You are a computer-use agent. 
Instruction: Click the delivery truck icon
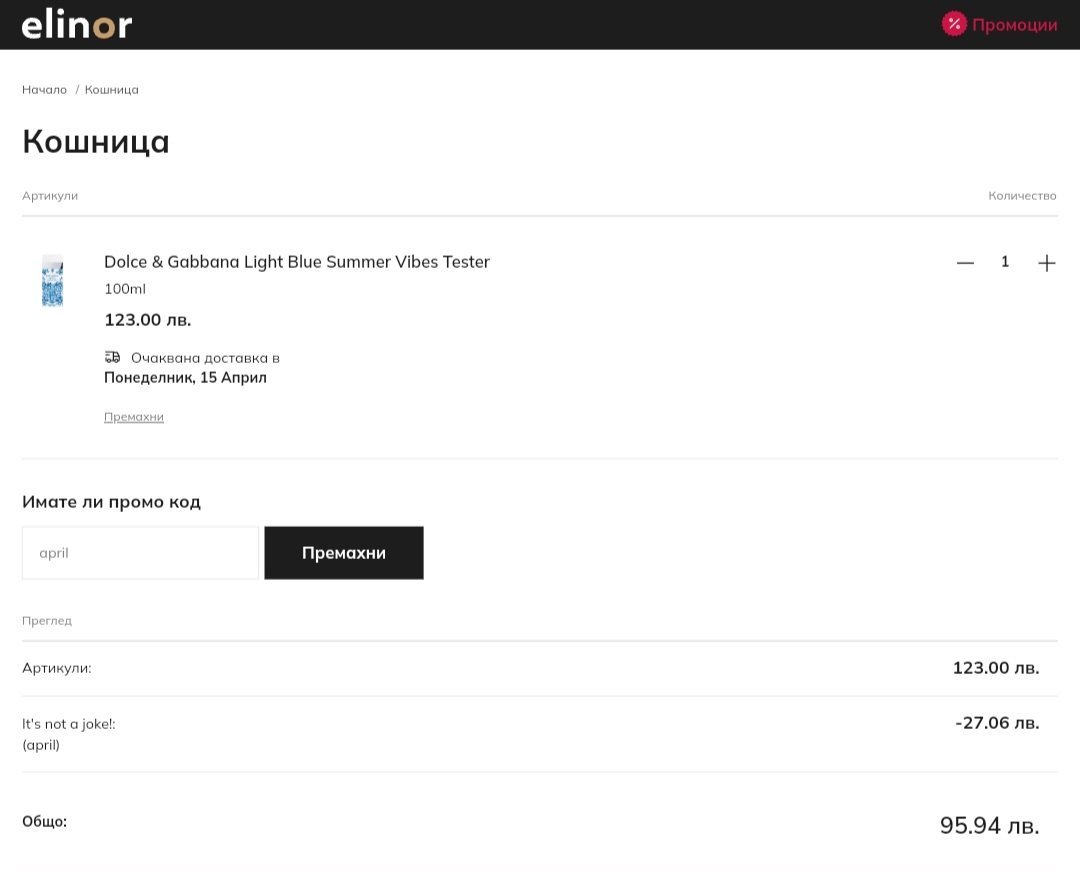pyautogui.click(x=112, y=357)
